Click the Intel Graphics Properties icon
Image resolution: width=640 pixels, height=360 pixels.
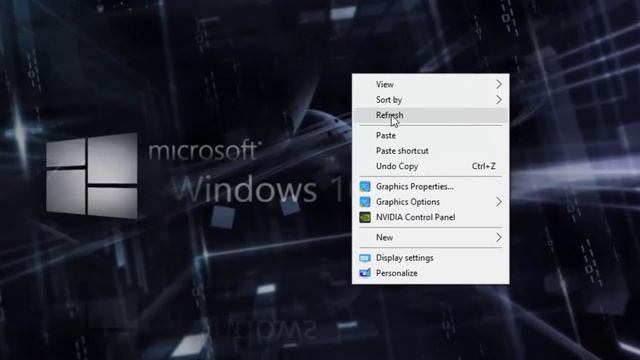point(365,187)
